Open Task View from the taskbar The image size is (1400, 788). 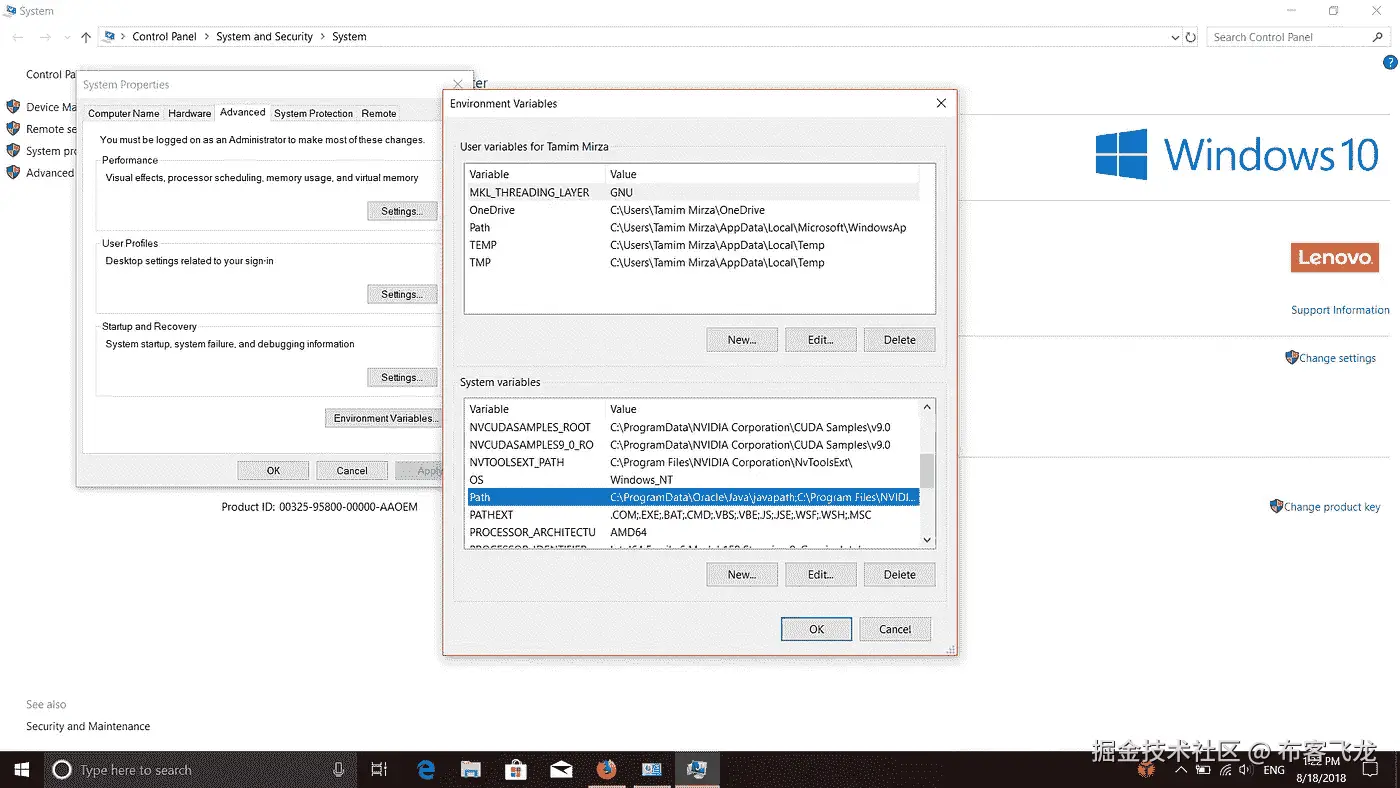379,770
